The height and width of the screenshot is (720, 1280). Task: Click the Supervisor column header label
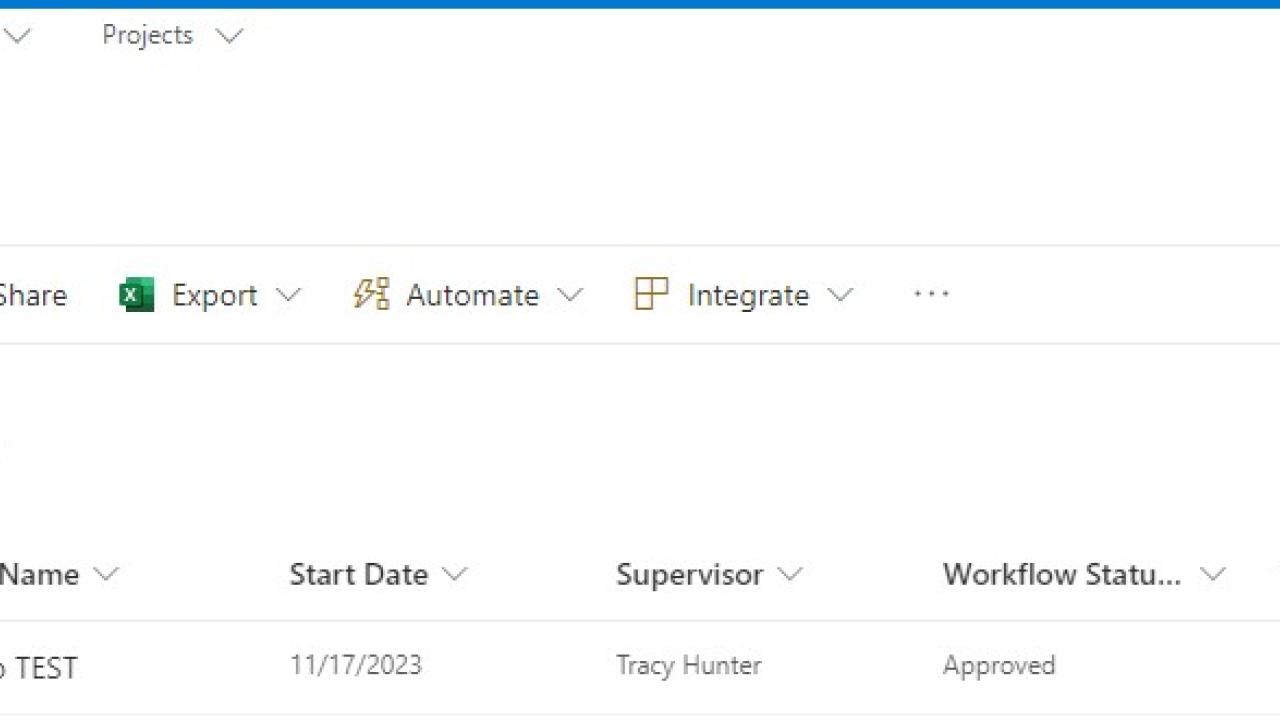tap(689, 574)
